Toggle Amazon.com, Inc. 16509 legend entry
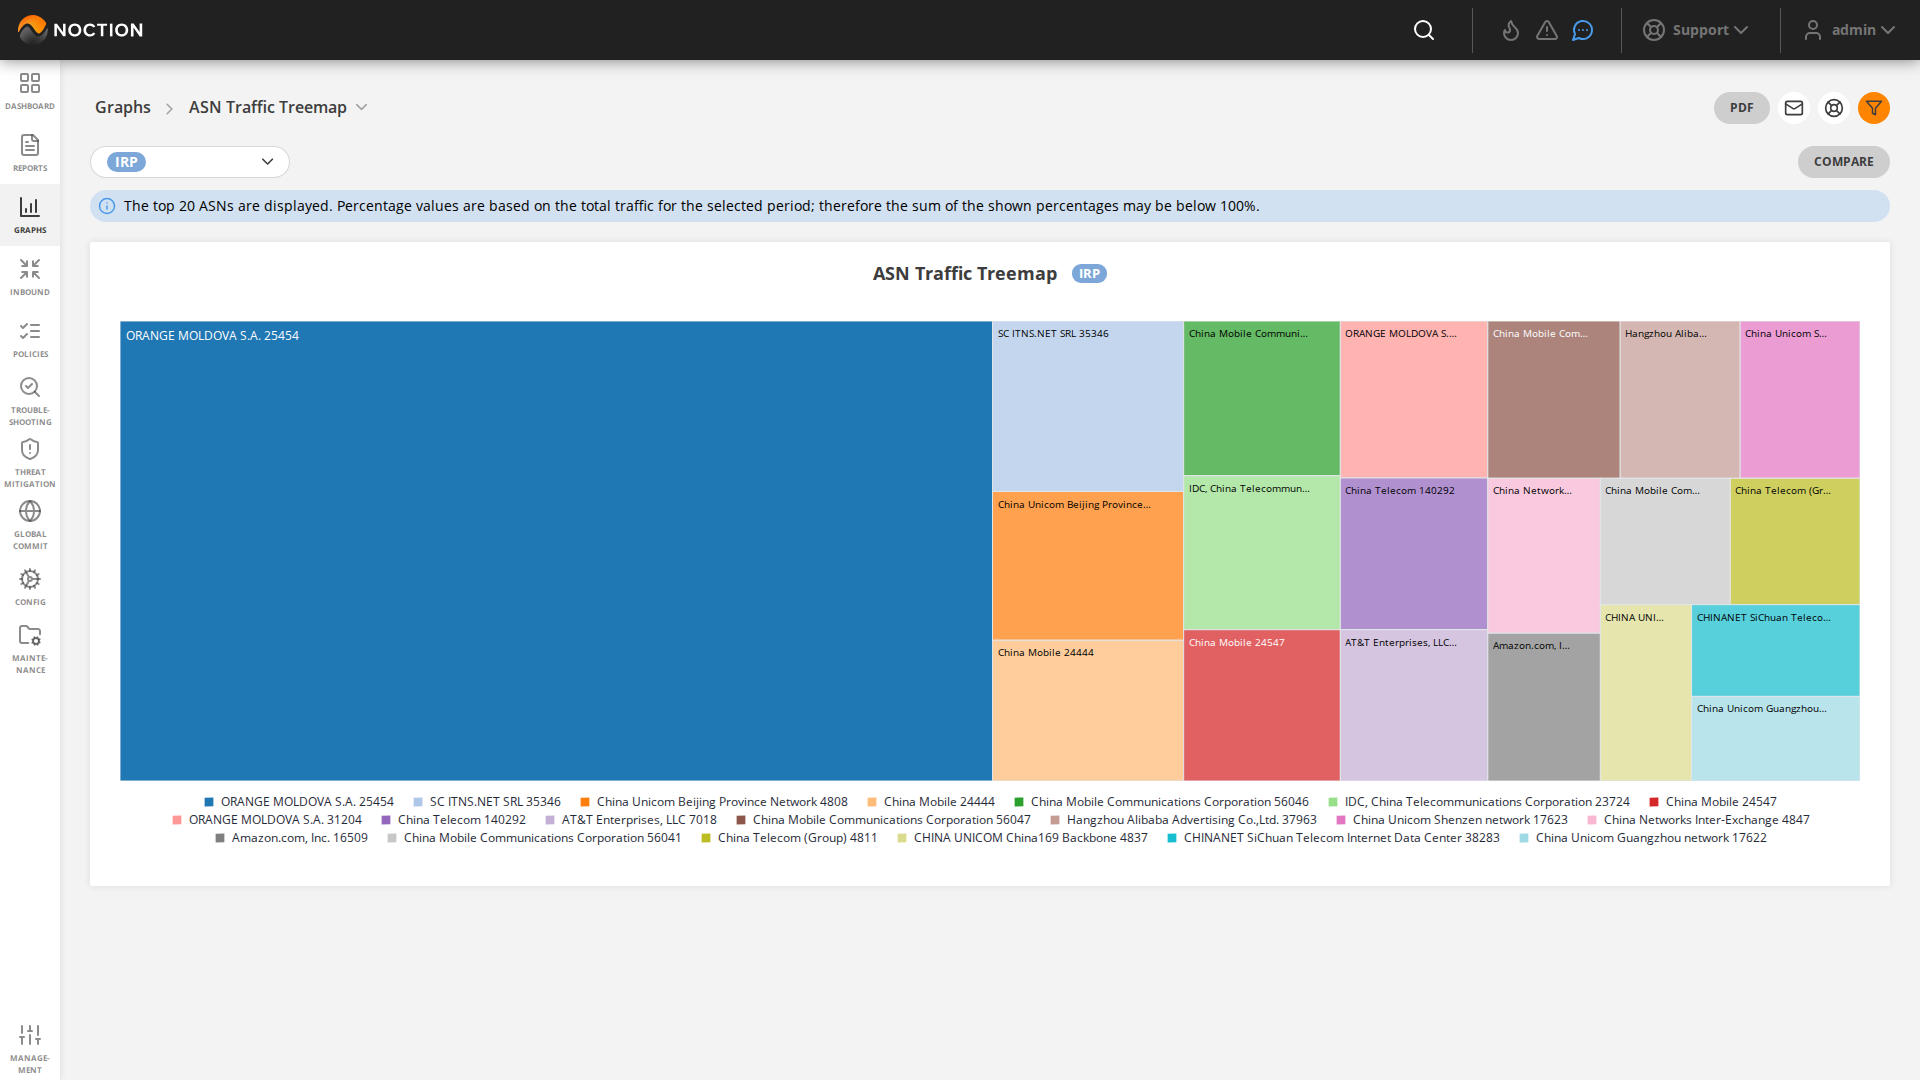 click(x=291, y=838)
